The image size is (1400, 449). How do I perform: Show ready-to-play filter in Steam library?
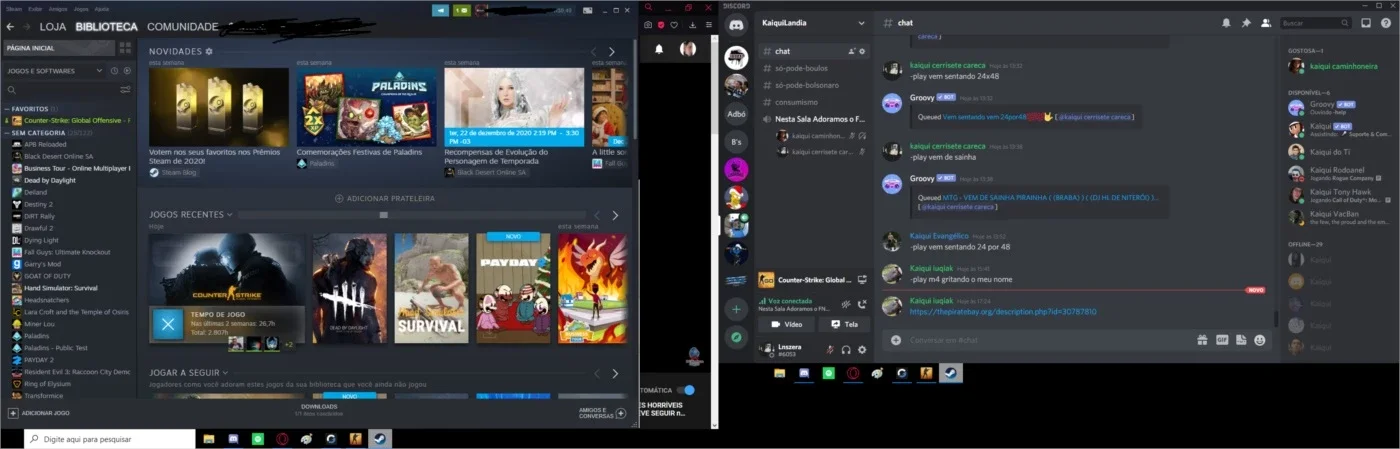coord(126,71)
